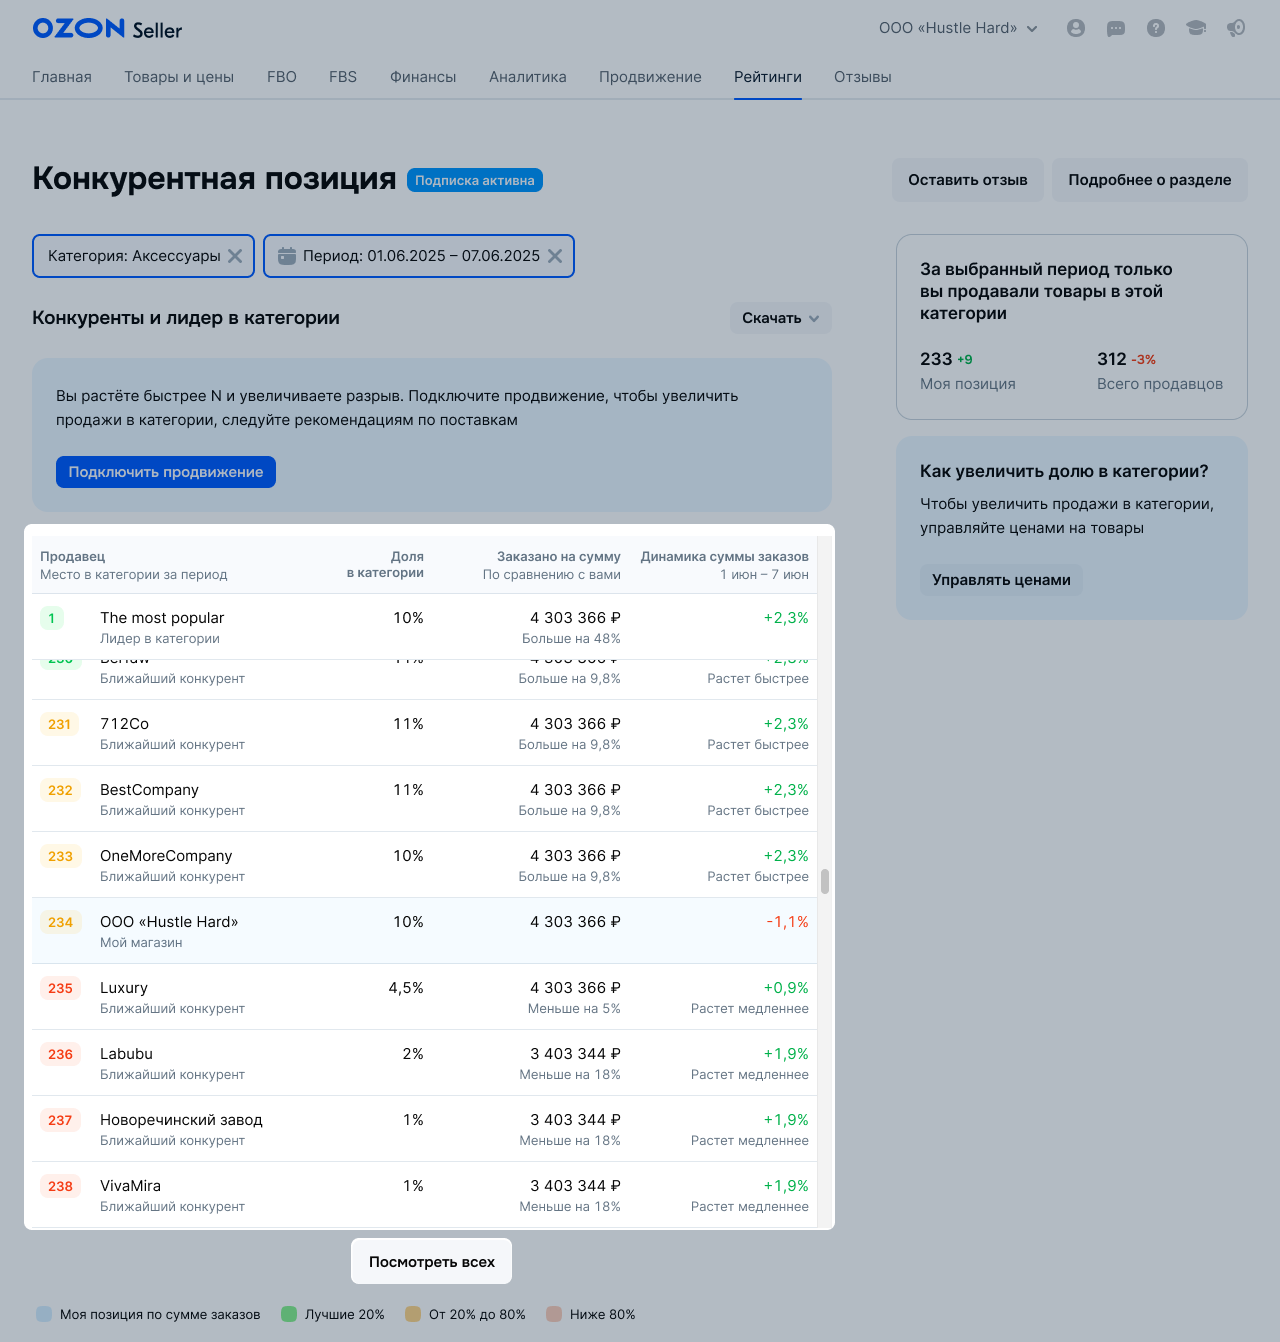
Task: Switch to the Финансы tab
Action: [423, 77]
